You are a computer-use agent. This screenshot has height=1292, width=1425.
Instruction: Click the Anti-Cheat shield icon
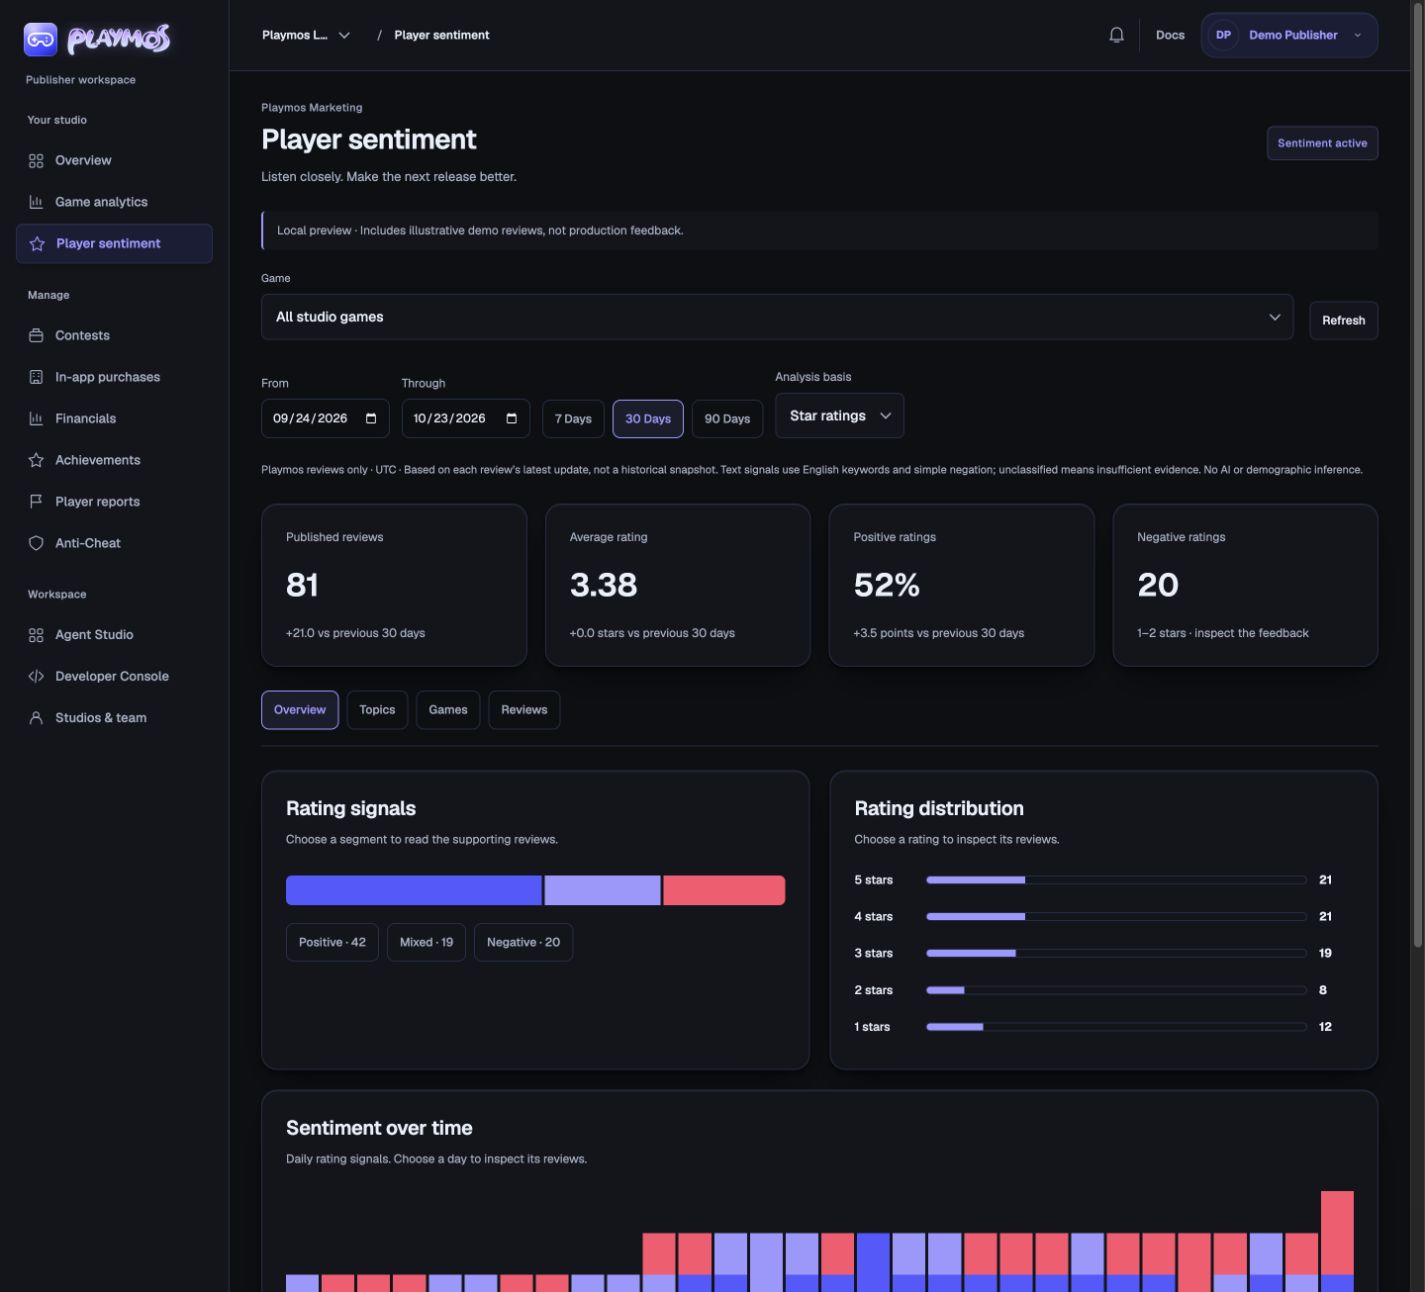coord(36,543)
